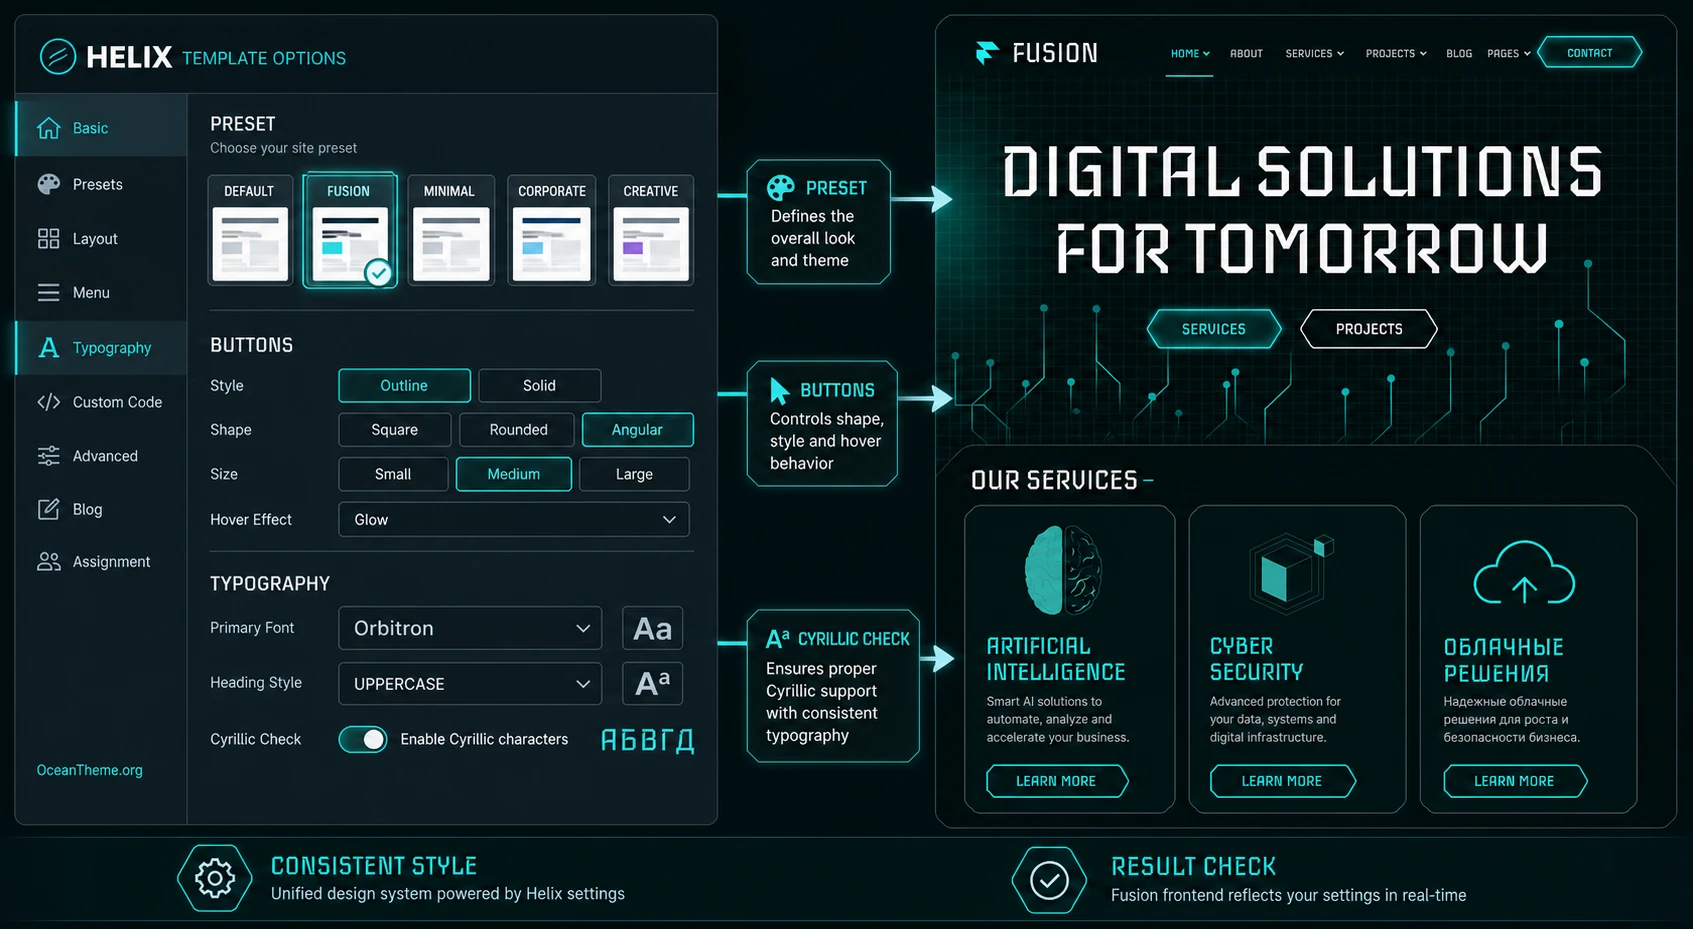Click the Aa primary font preview icon

tap(653, 628)
